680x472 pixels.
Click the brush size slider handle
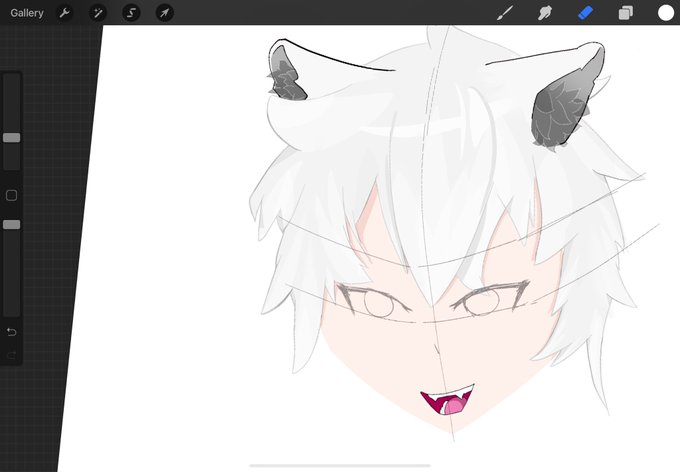pos(12,138)
